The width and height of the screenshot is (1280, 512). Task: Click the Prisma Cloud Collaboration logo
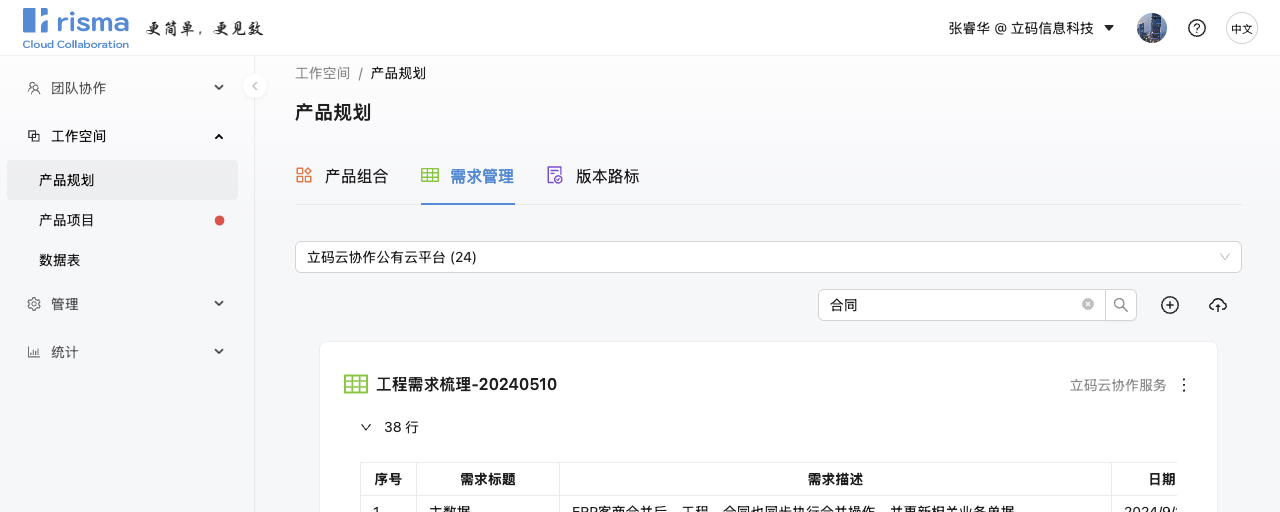pos(76,28)
